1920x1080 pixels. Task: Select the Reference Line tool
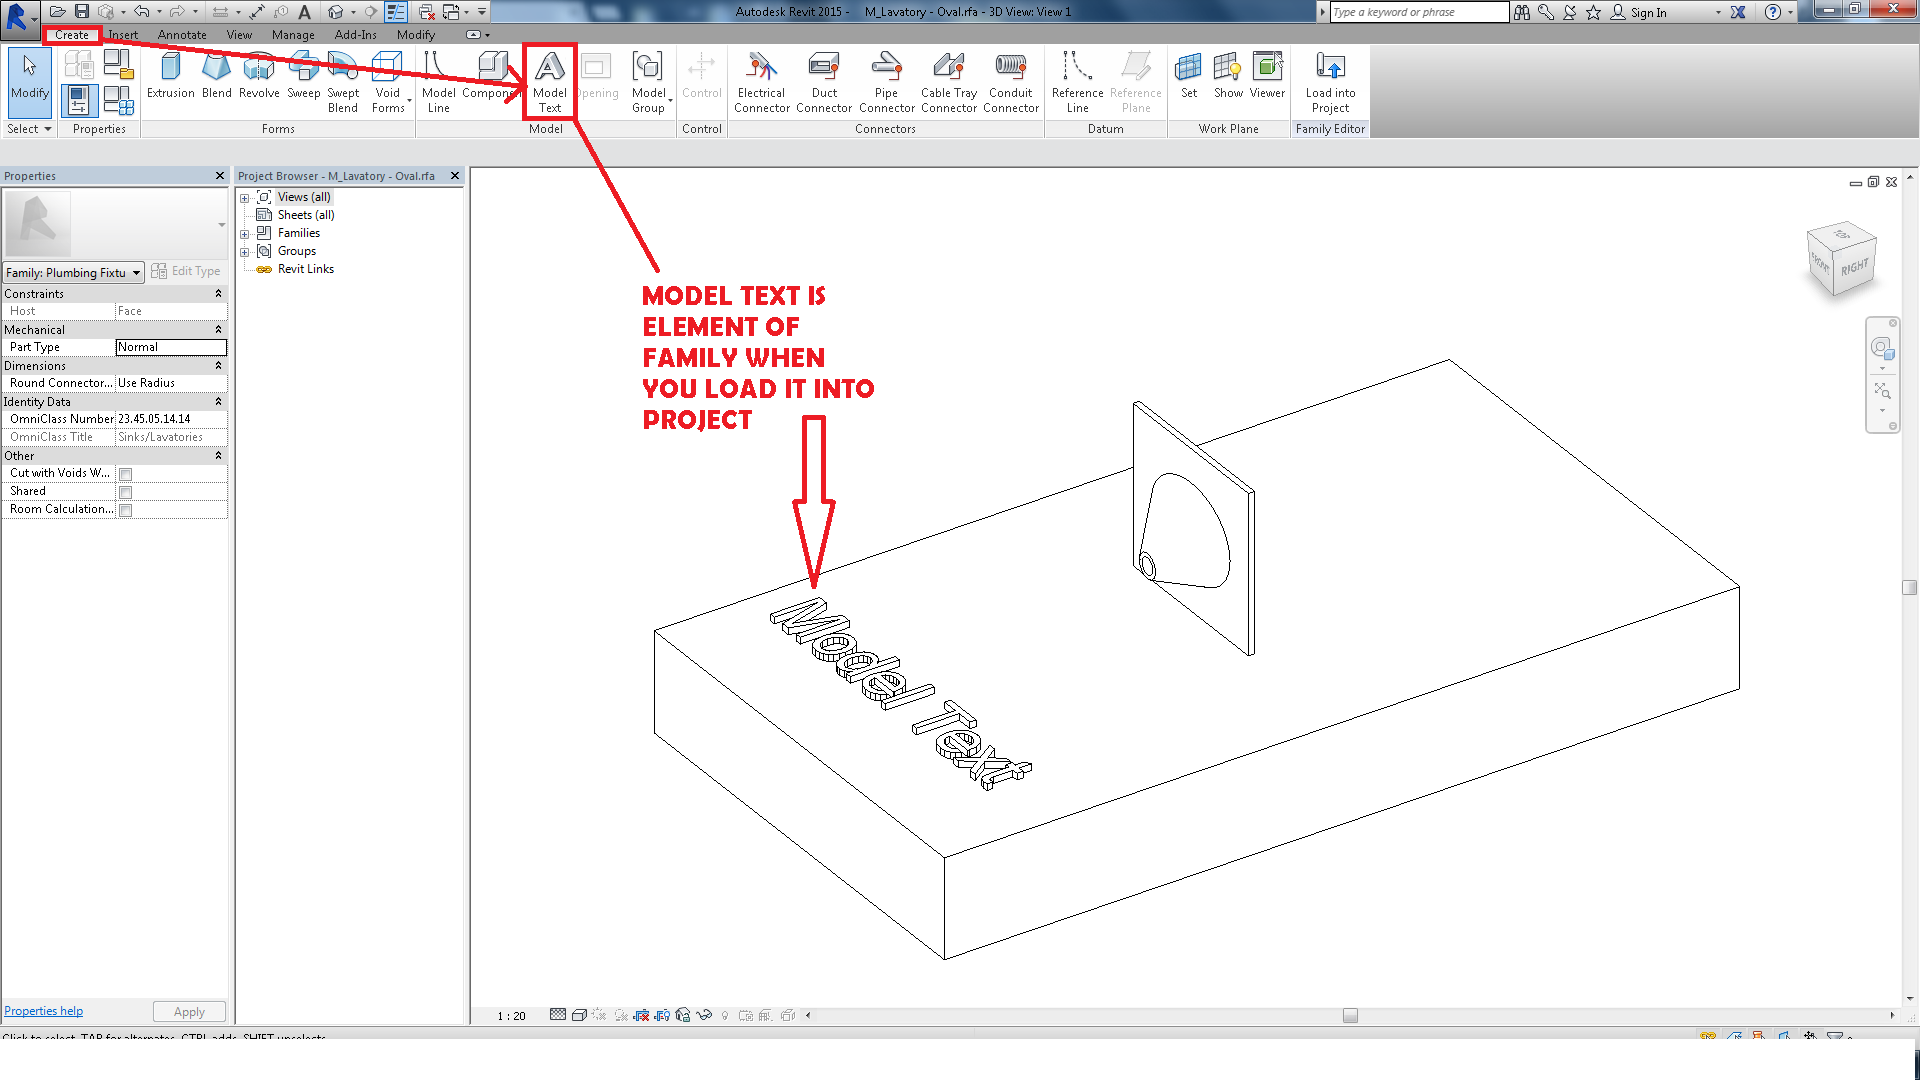tap(1076, 80)
